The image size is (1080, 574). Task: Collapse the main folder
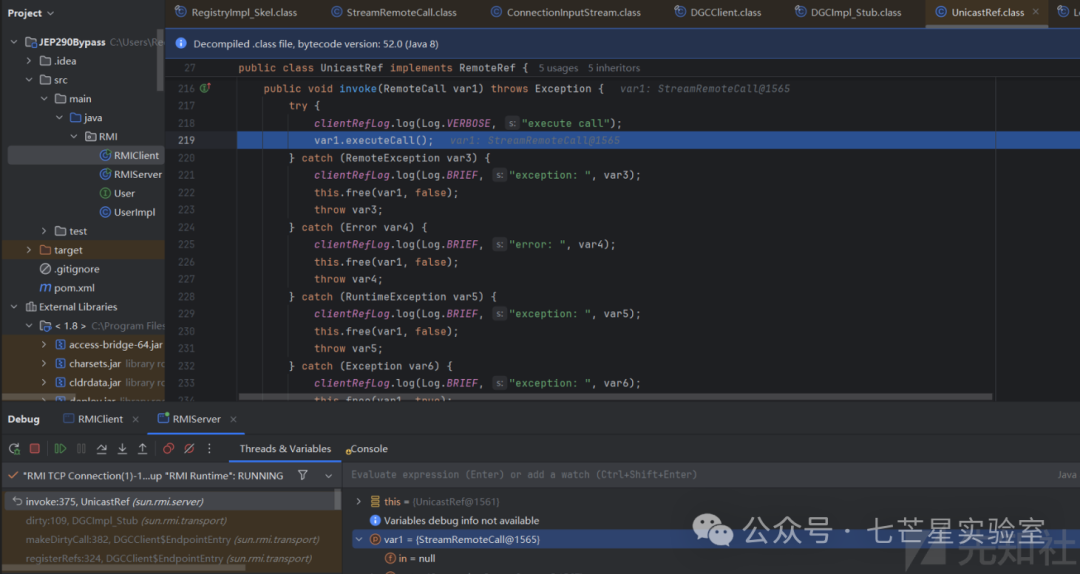pos(44,99)
